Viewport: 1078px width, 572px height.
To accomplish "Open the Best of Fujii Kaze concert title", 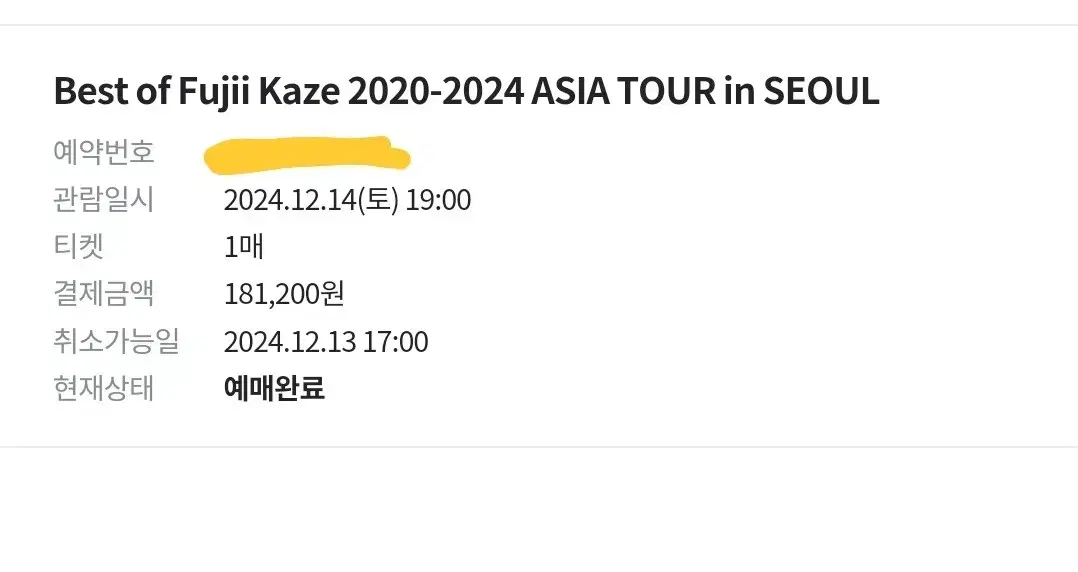I will click(466, 91).
